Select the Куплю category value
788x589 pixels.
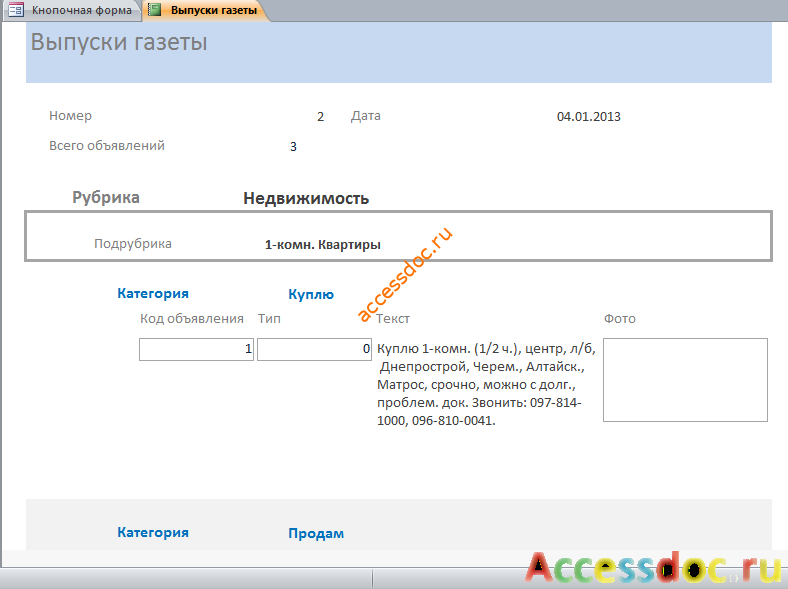[x=311, y=294]
